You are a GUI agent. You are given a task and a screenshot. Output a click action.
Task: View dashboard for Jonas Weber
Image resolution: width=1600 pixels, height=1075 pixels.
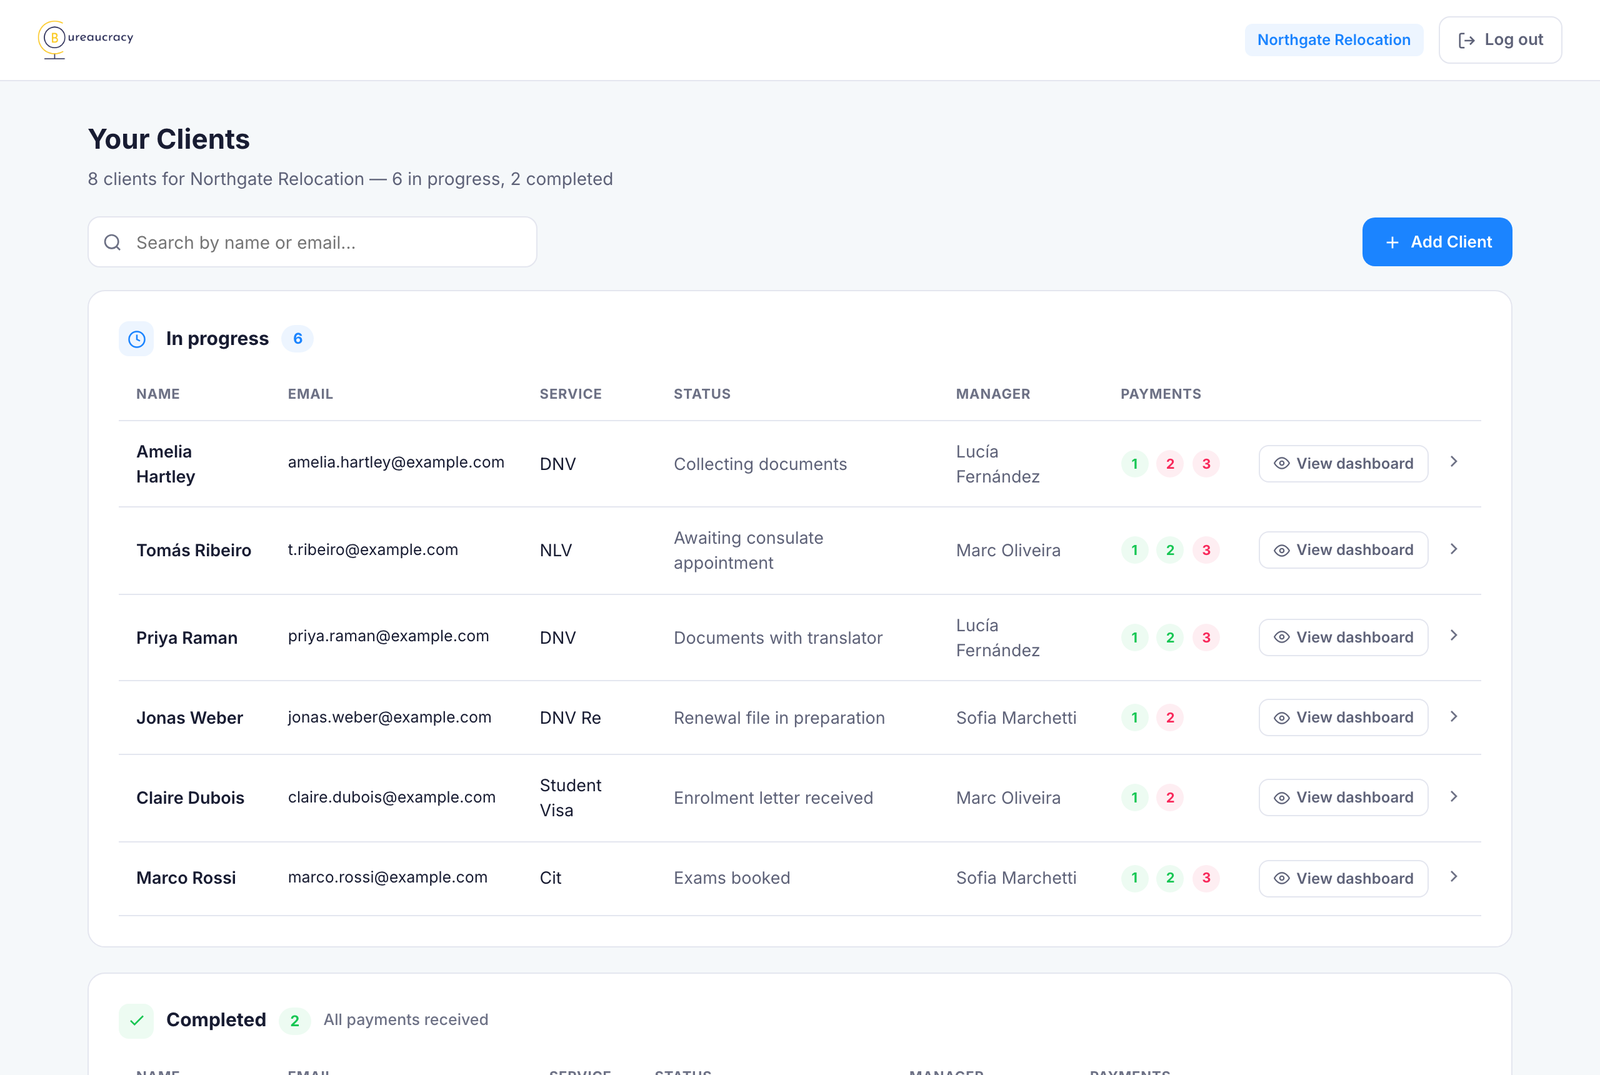(x=1343, y=718)
